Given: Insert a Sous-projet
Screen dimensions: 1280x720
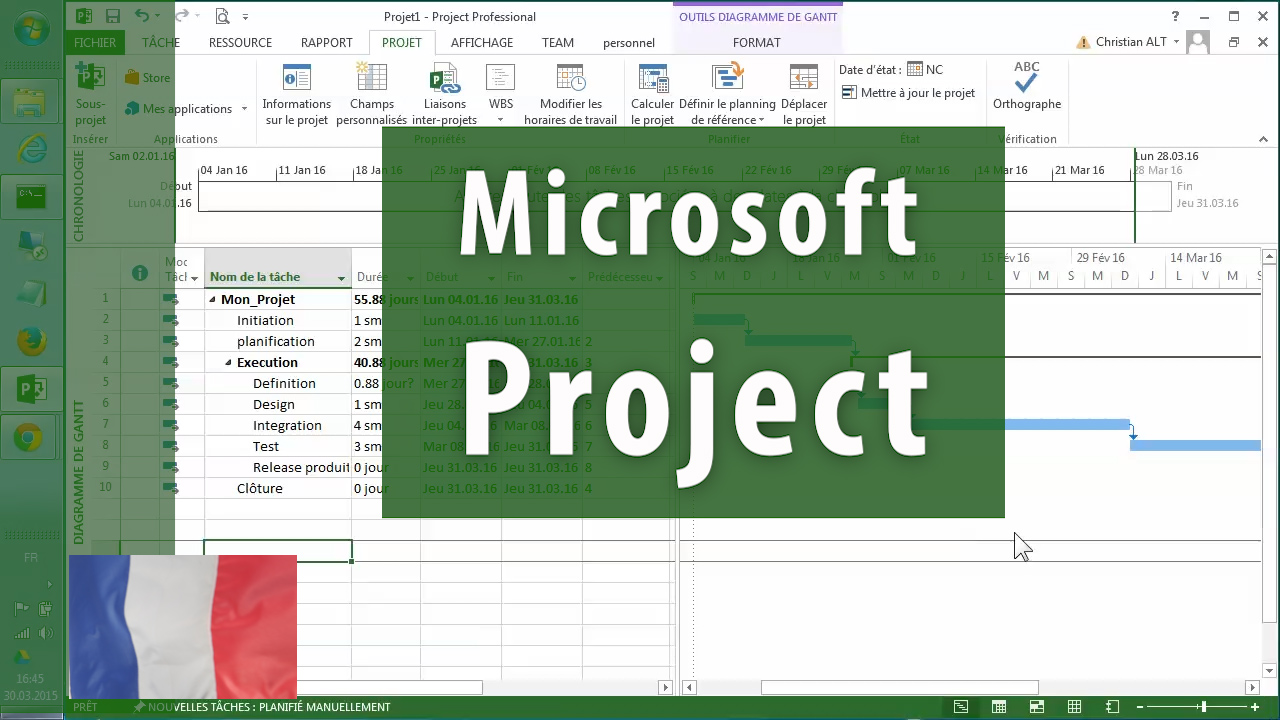Looking at the screenshot, I should tap(90, 94).
